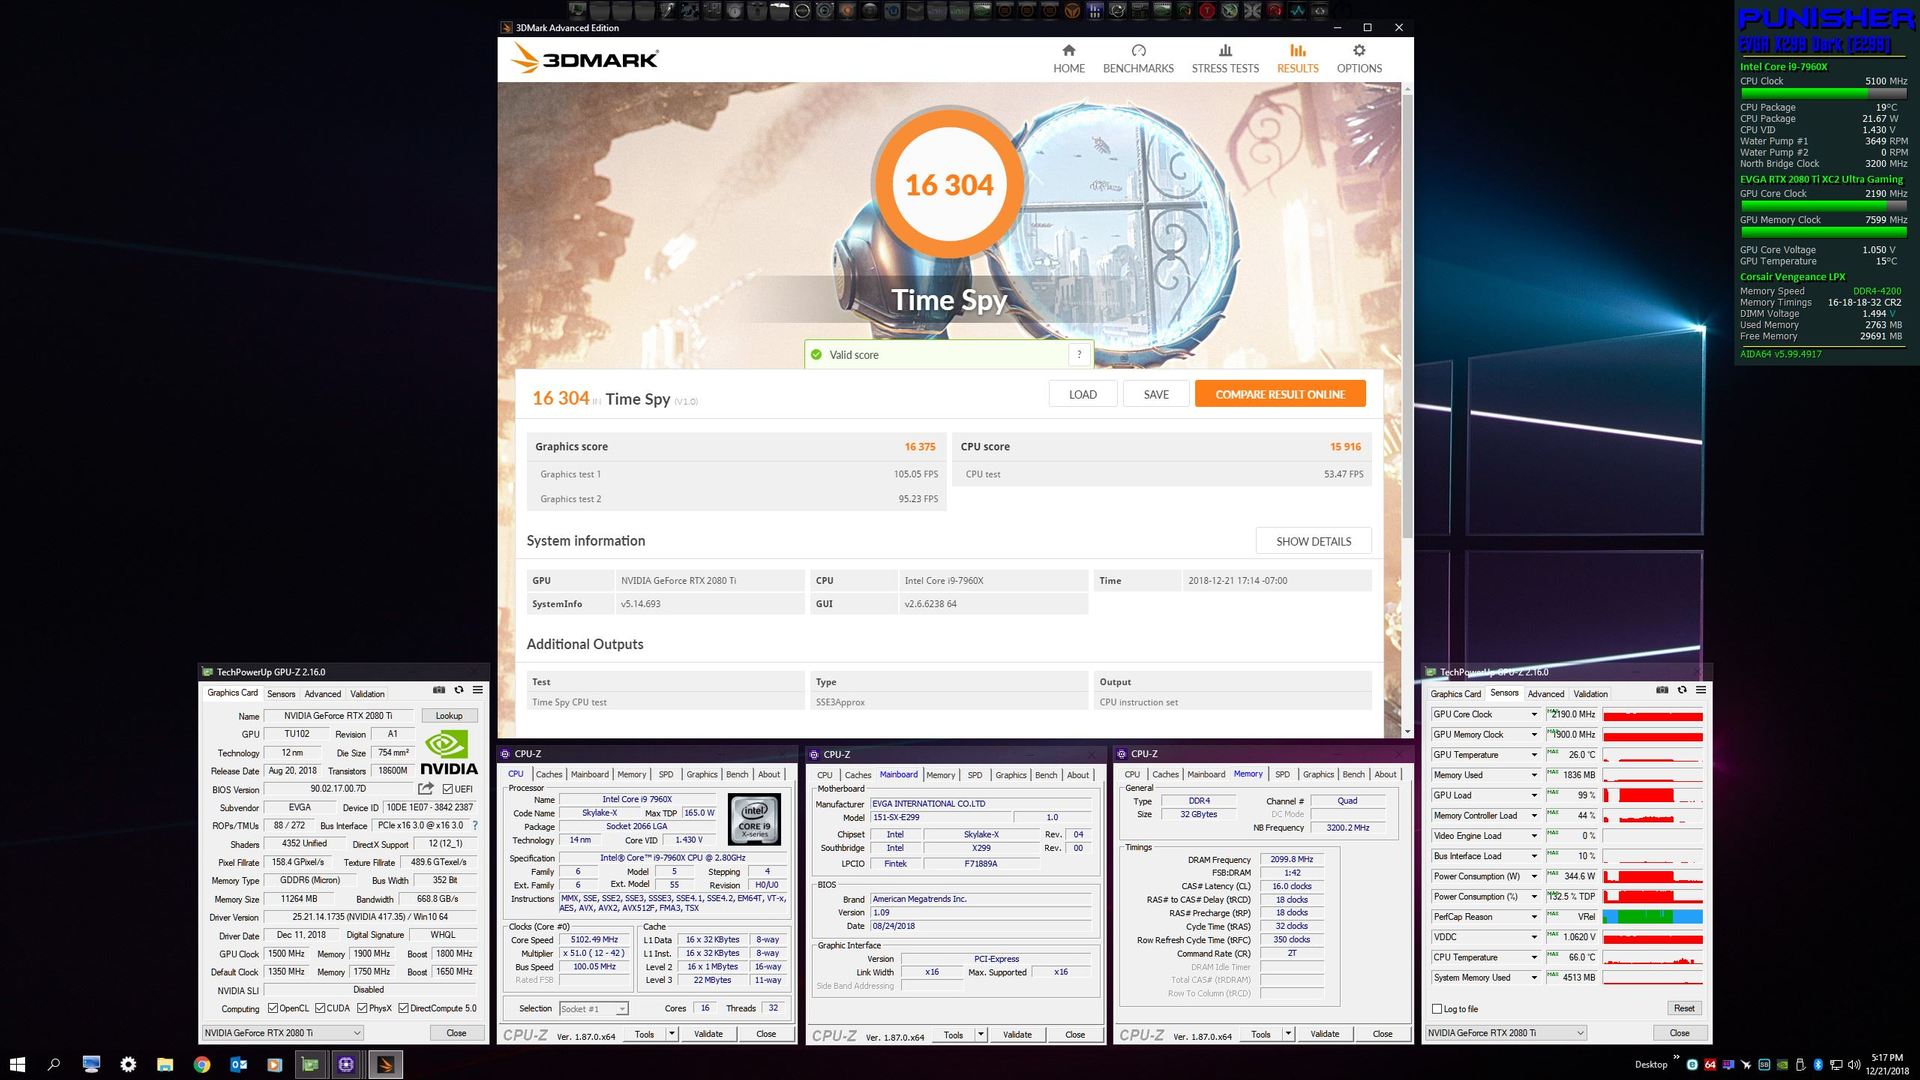Click the PerfCap Reason color graph bar
1920x1080 pixels.
click(x=1652, y=917)
